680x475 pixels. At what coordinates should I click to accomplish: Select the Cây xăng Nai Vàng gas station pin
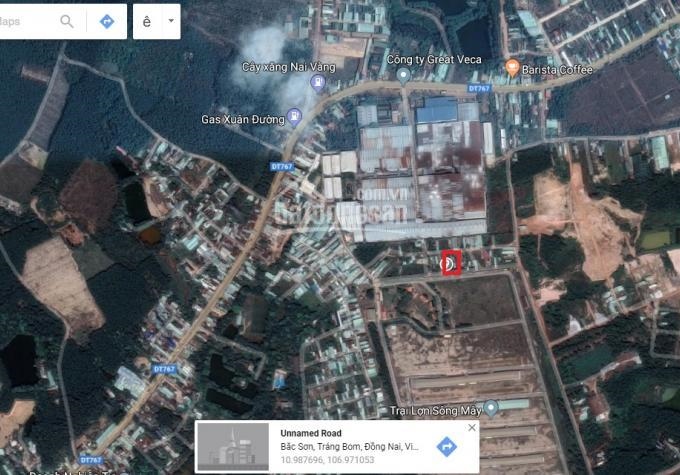click(x=318, y=82)
